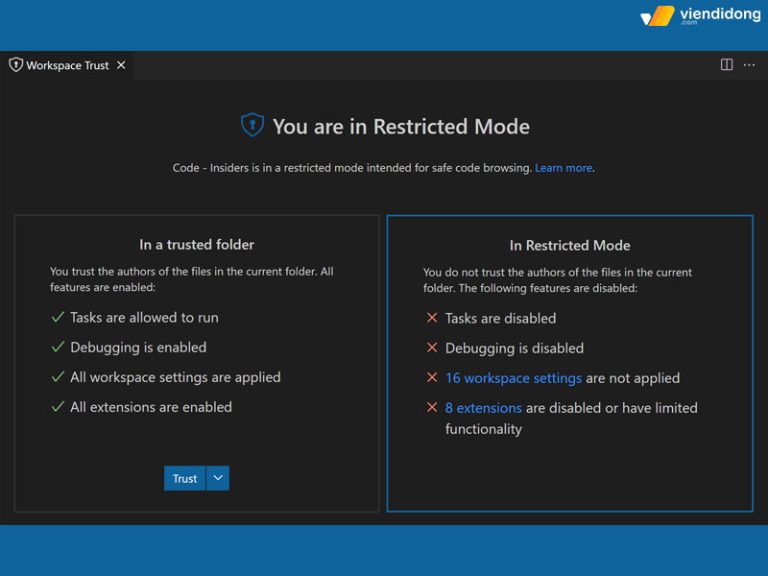Click the checkmark next to Debugging is enabled
The image size is (768, 576).
tap(57, 348)
